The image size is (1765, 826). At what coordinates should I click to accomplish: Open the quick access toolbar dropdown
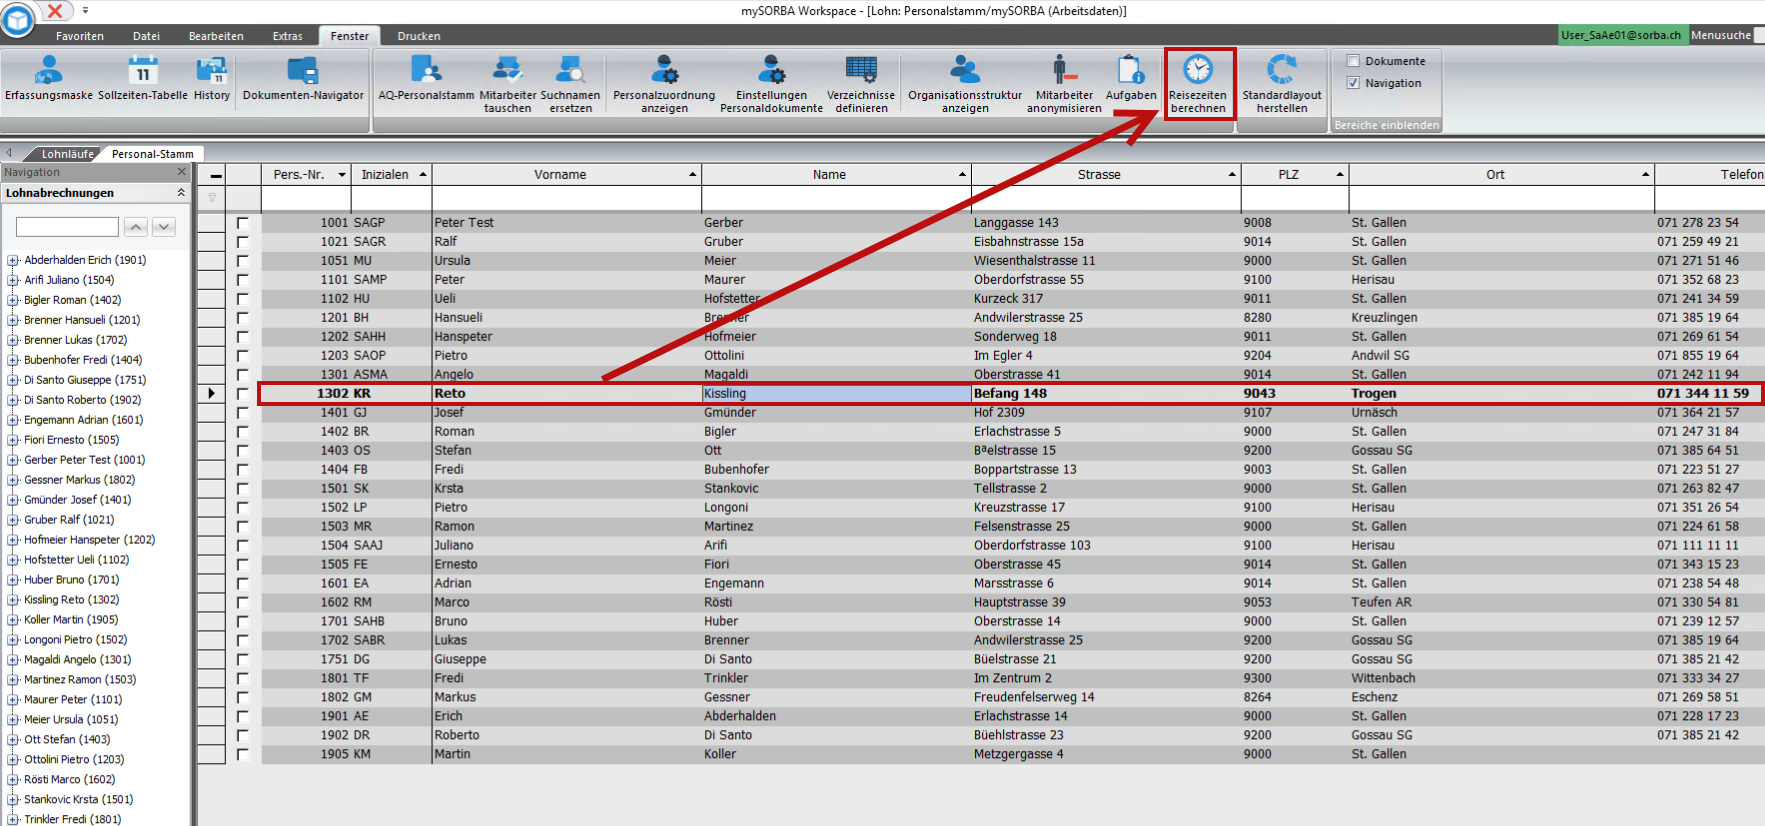pos(85,10)
